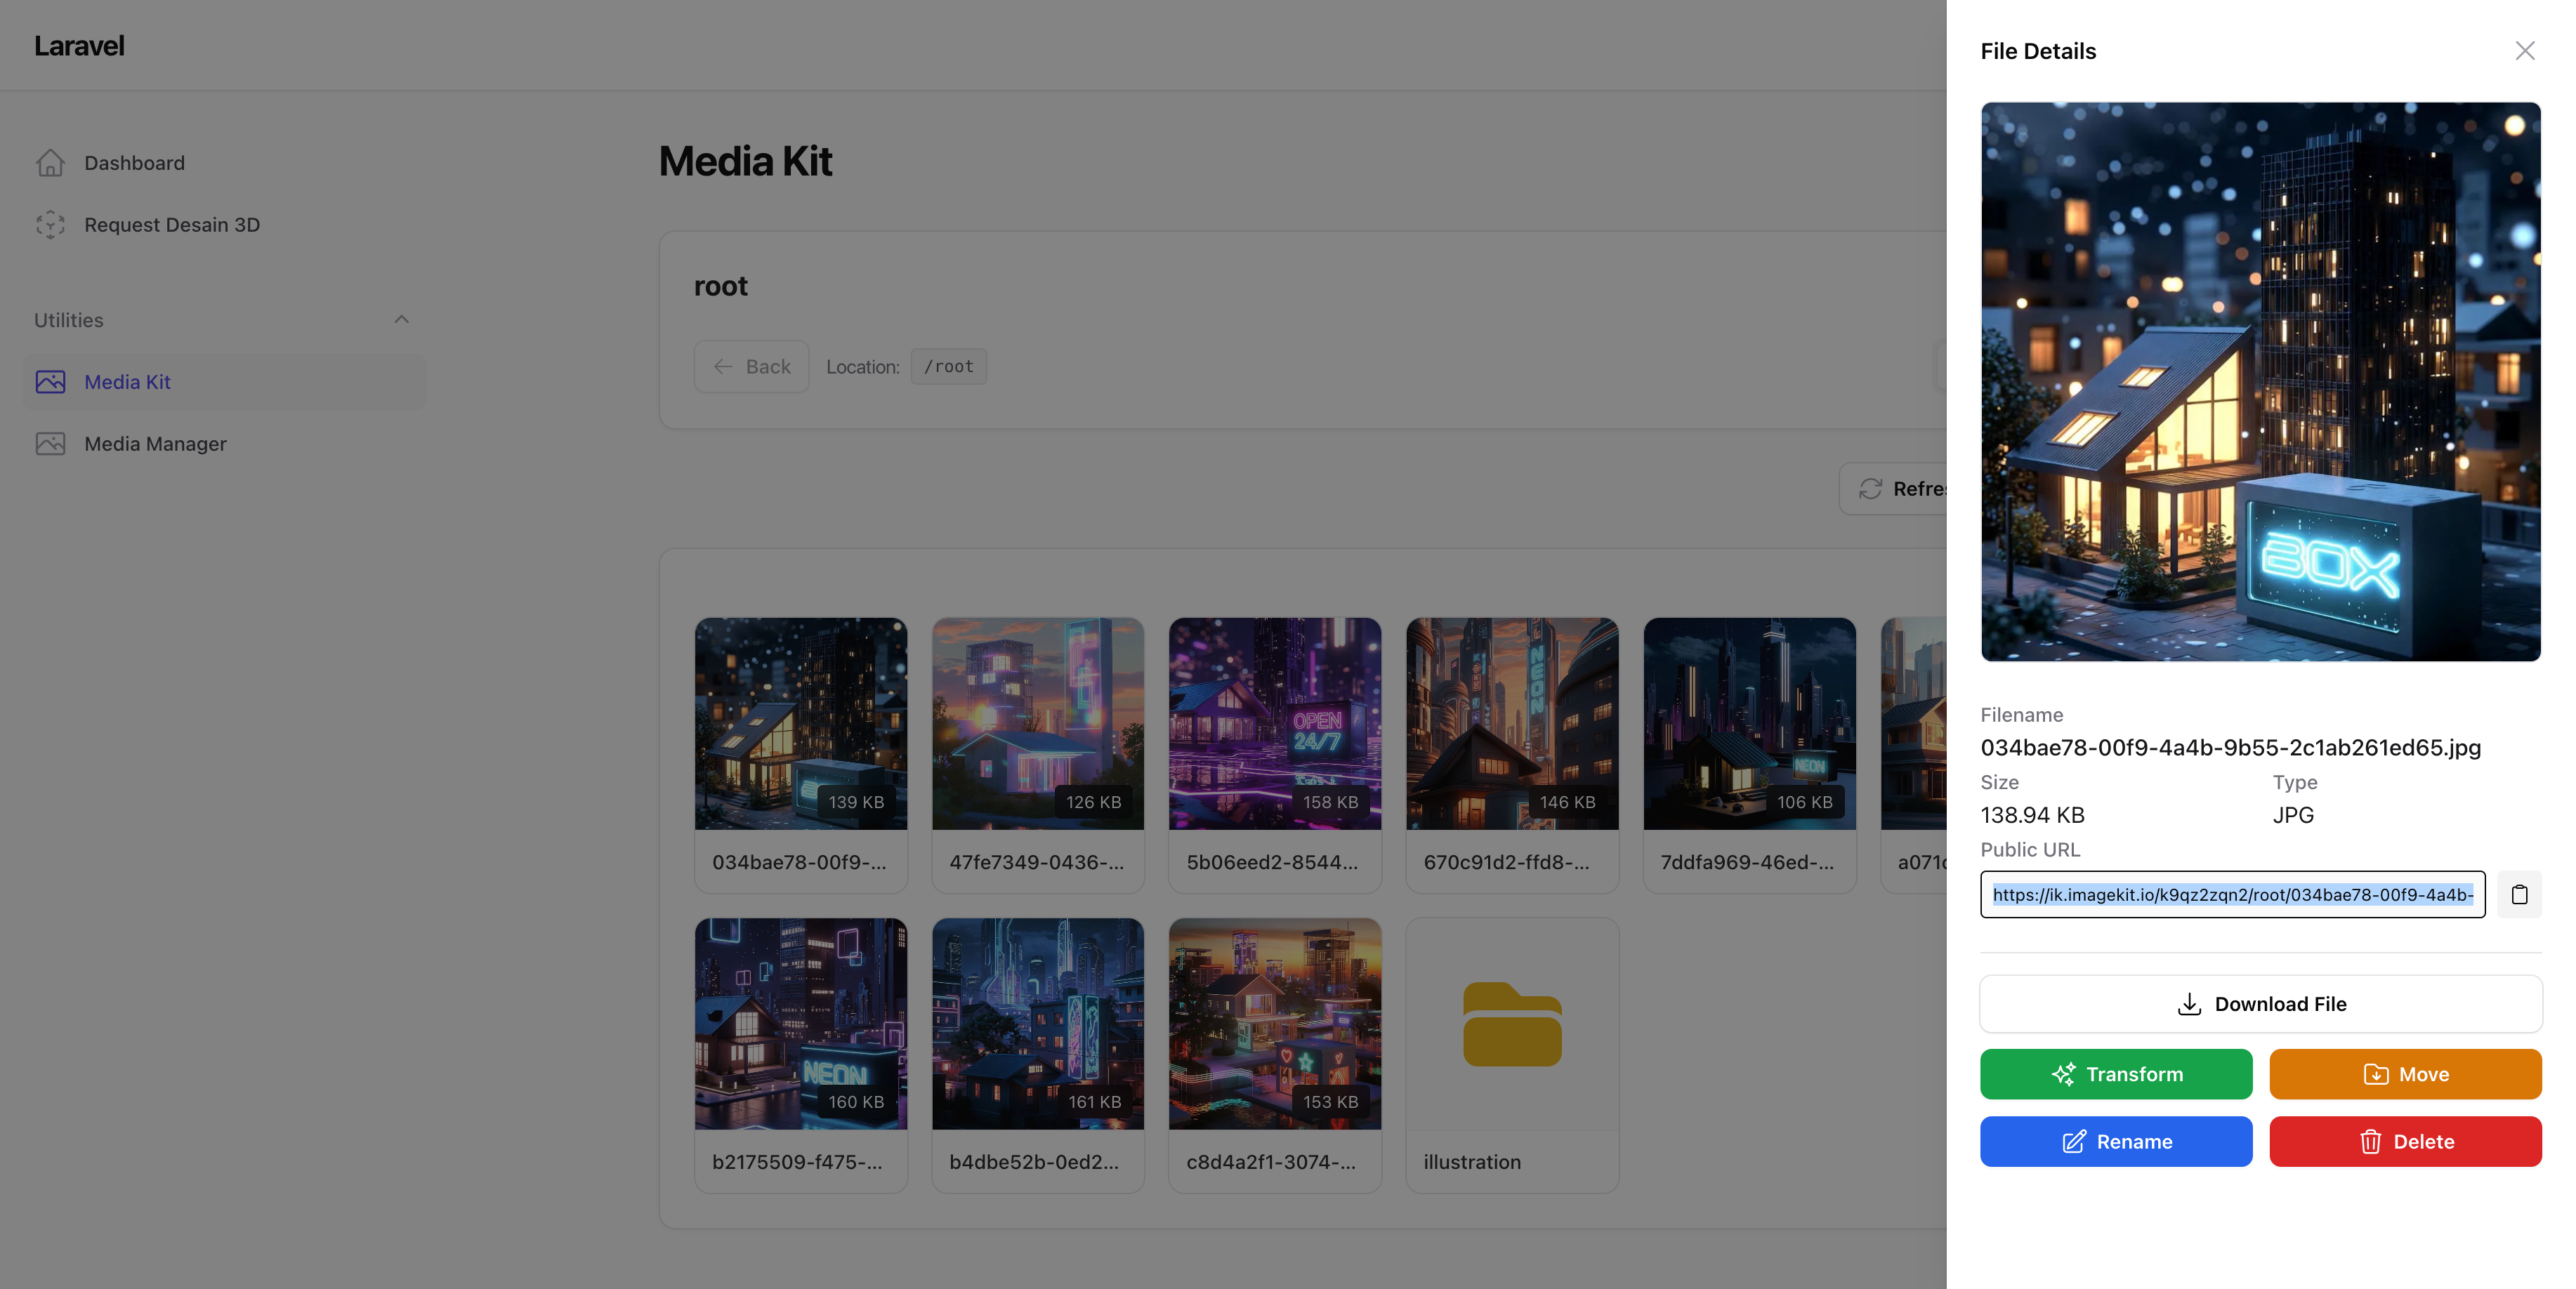Screen dimensions: 2576x1289
Task: Click the Request Desain 3D icon
Action: pyautogui.click(x=50, y=225)
